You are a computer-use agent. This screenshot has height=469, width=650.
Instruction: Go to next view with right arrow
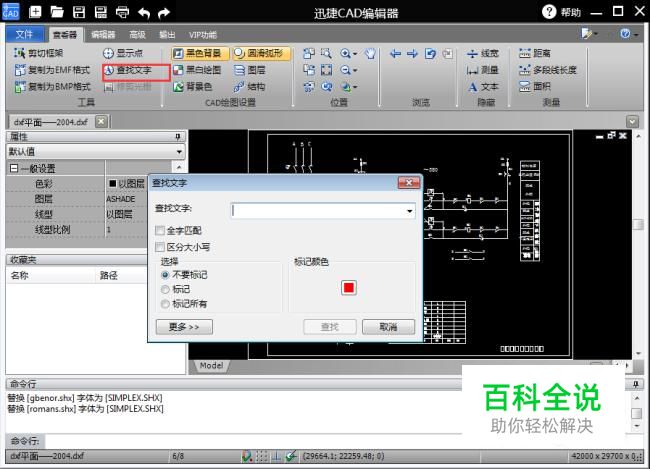[x=412, y=53]
